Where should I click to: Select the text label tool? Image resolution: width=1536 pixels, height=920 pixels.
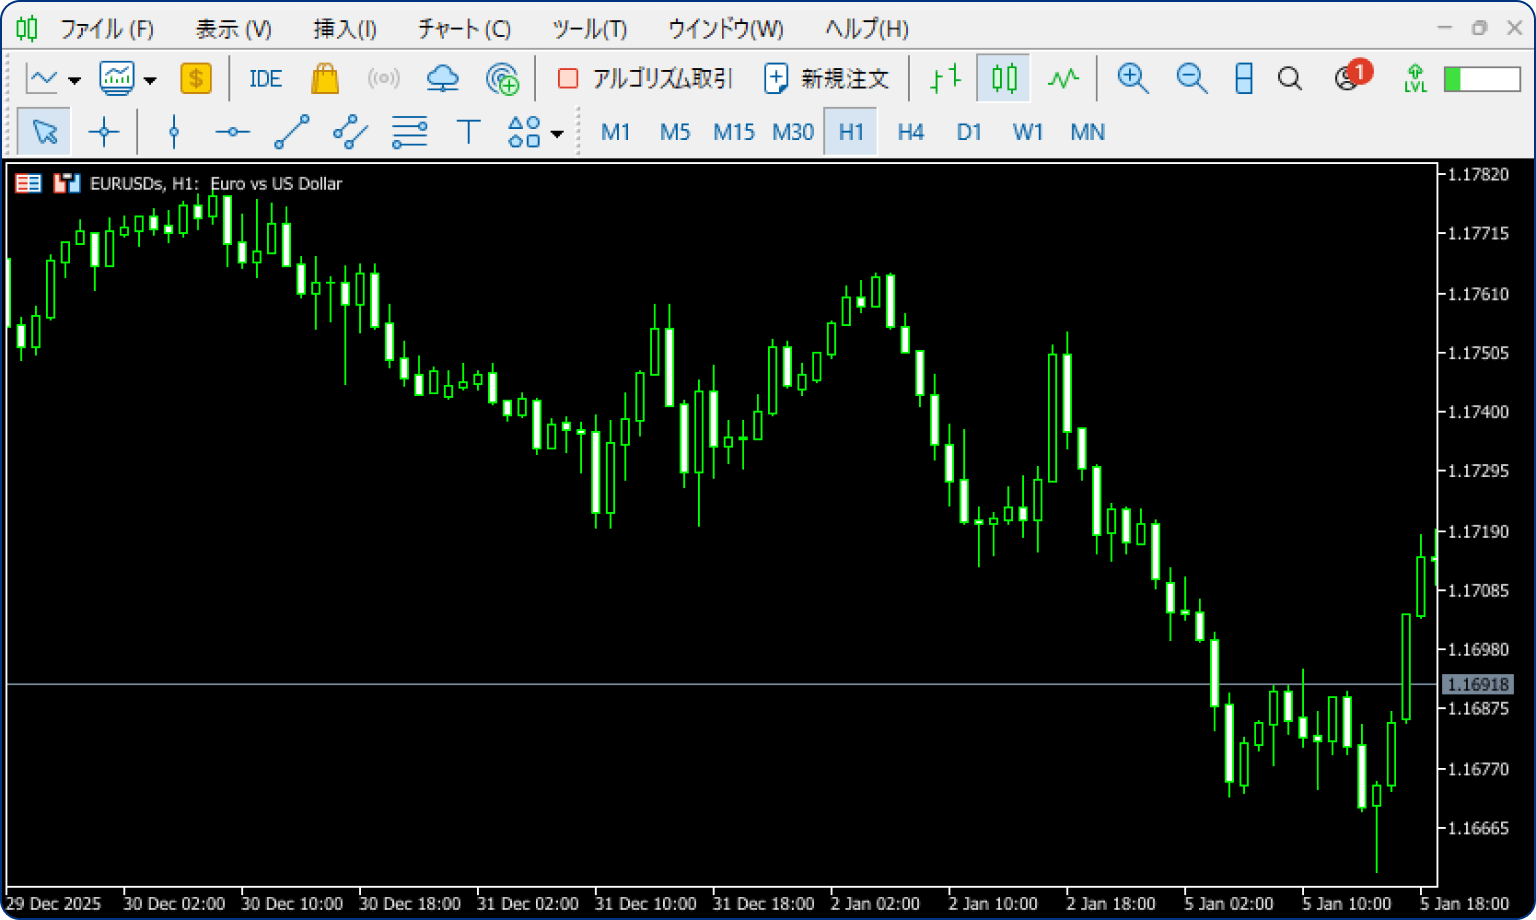point(468,132)
